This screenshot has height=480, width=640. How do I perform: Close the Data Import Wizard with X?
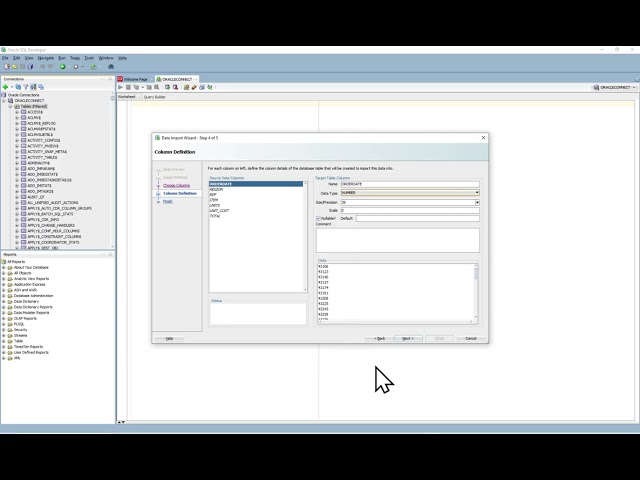[x=483, y=138]
